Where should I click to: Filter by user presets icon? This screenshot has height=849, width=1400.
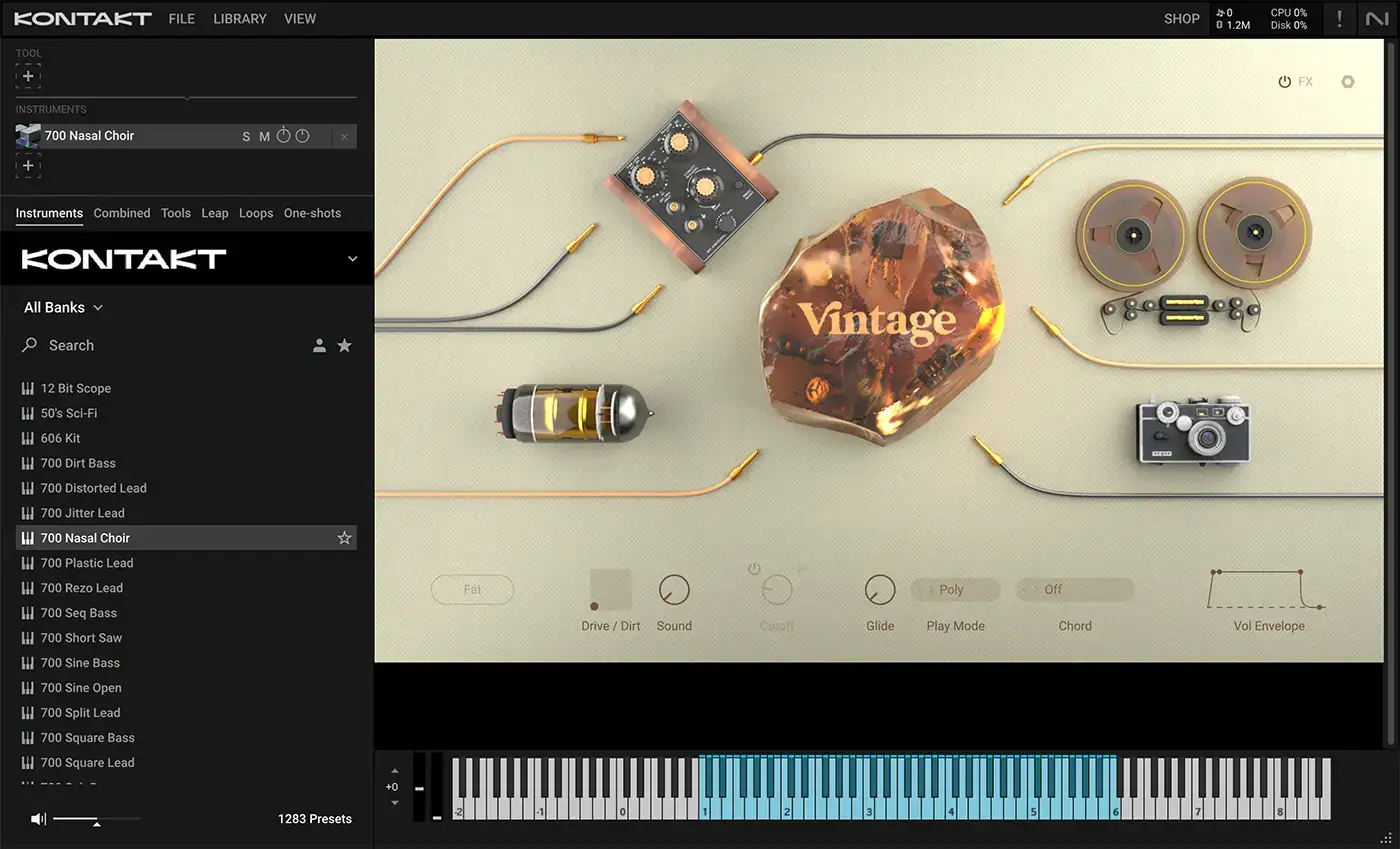click(x=319, y=345)
